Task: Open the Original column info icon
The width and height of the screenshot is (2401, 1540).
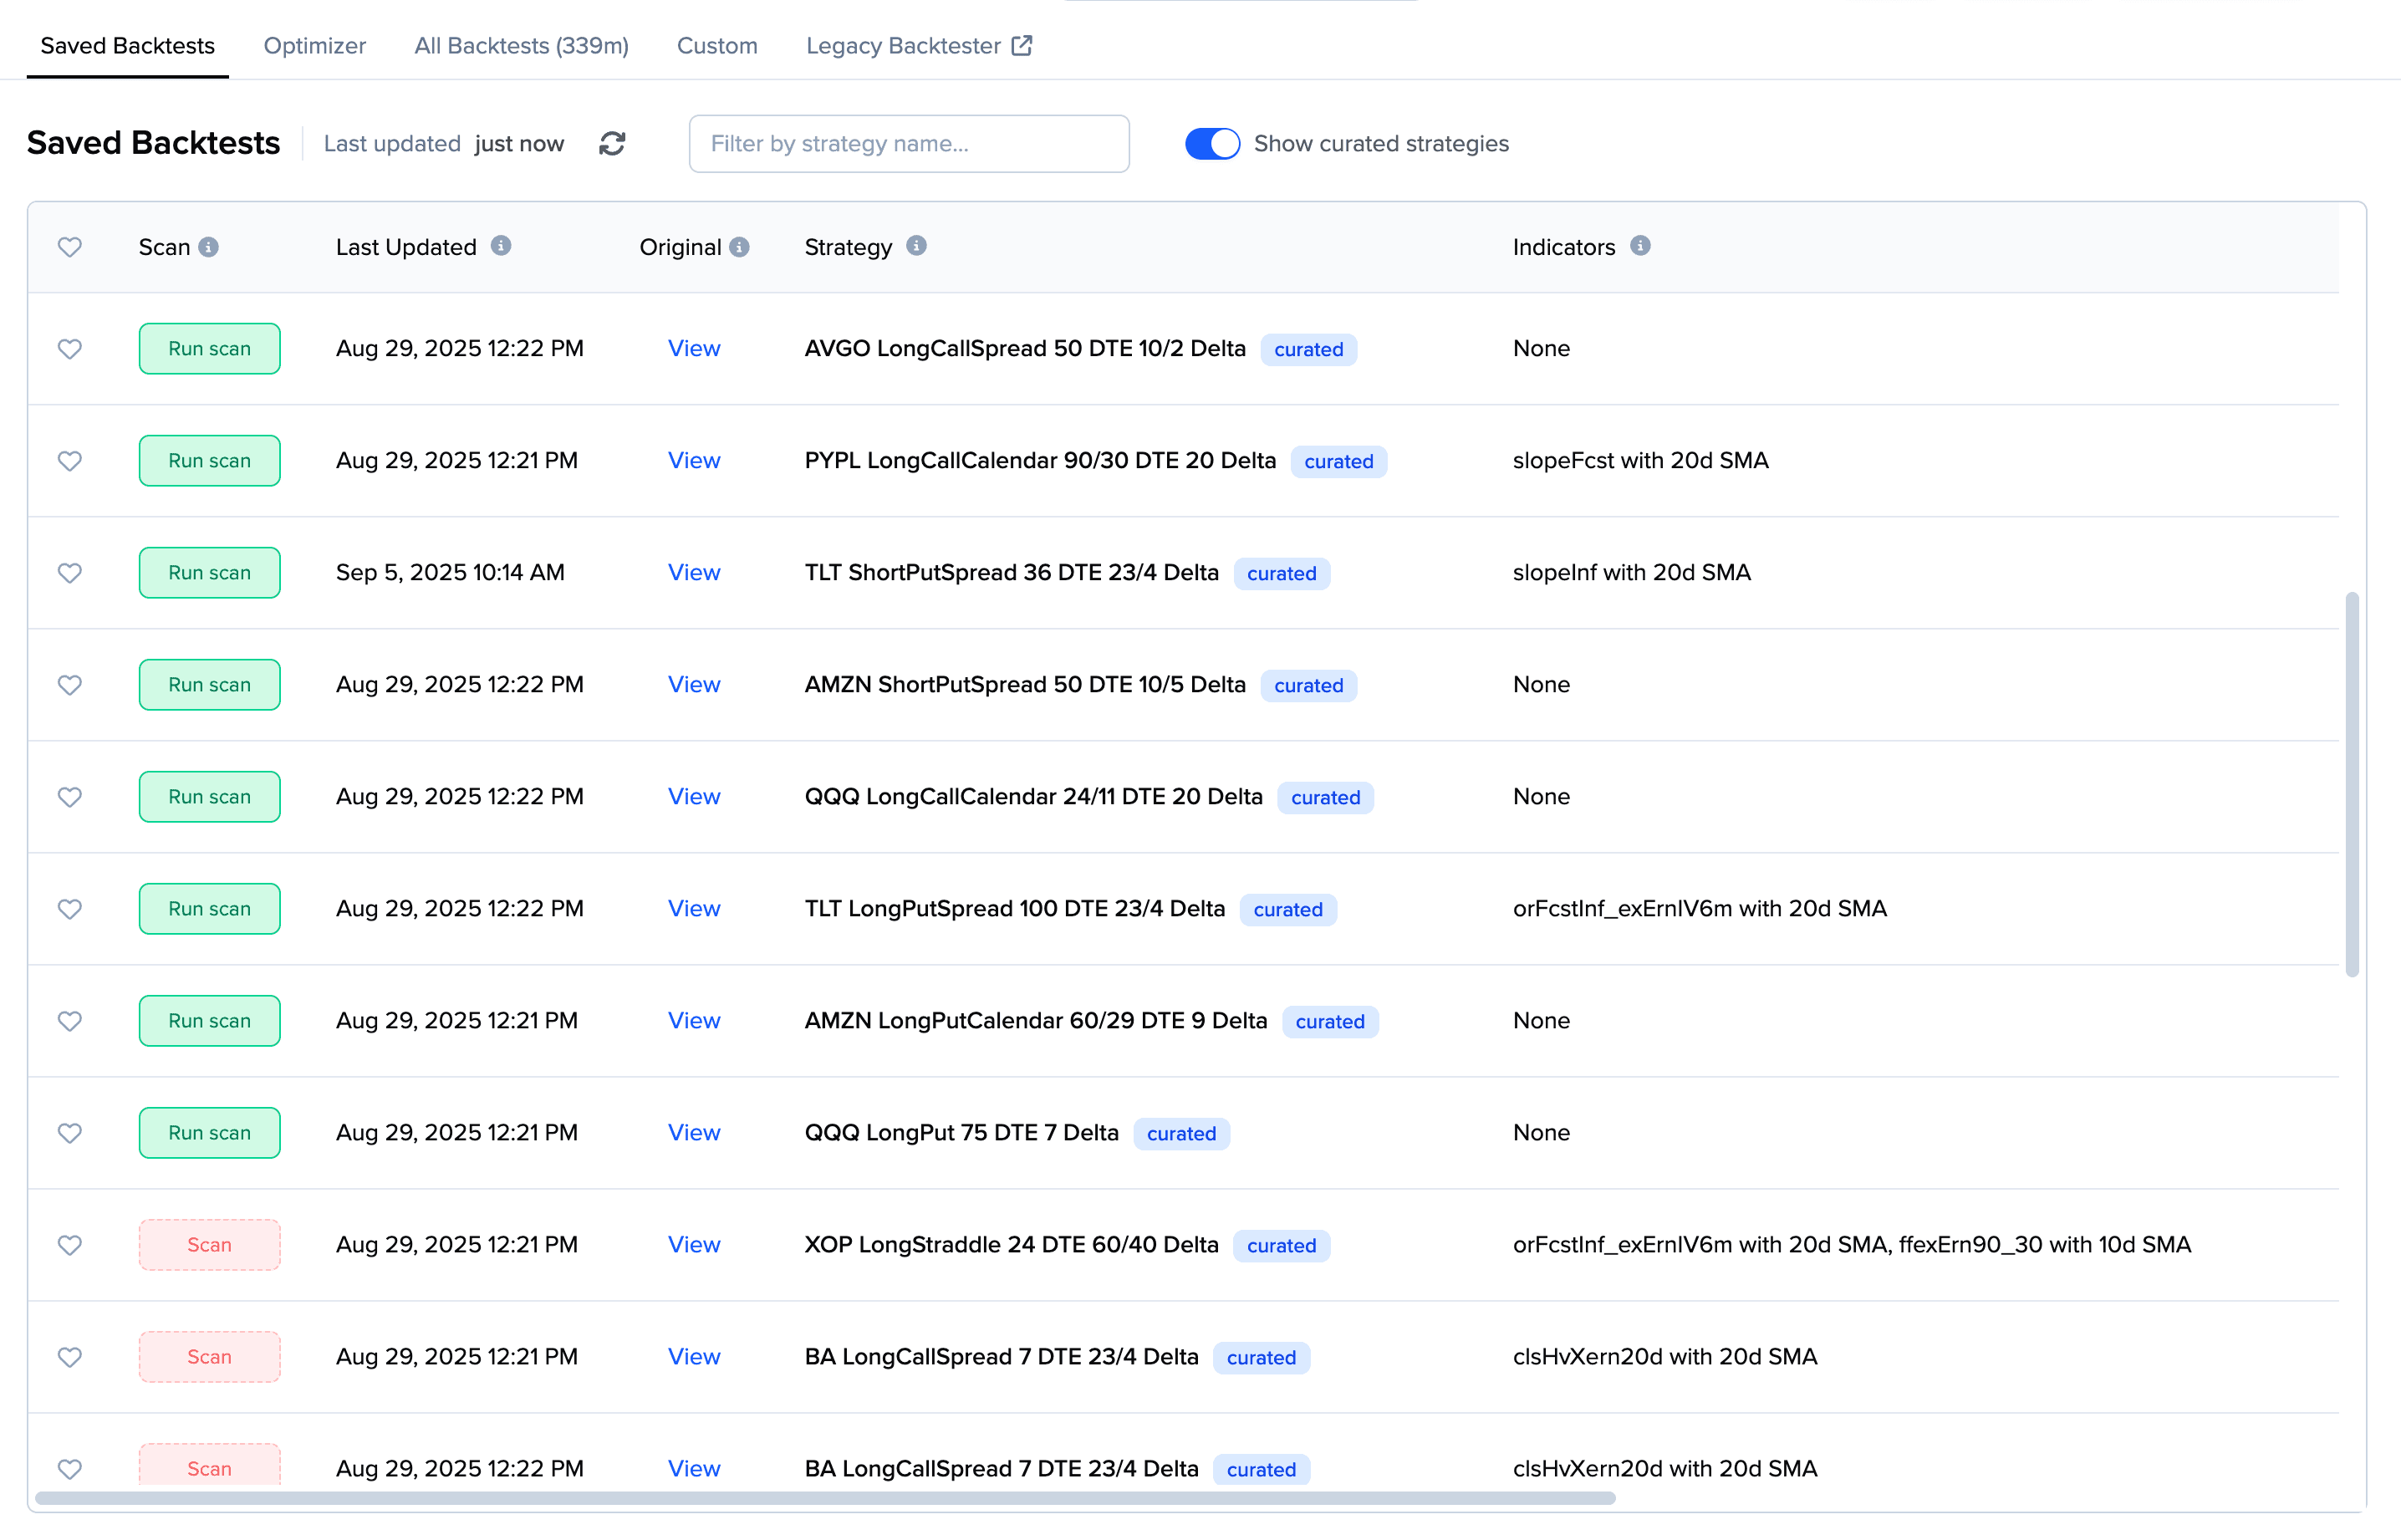Action: point(739,247)
